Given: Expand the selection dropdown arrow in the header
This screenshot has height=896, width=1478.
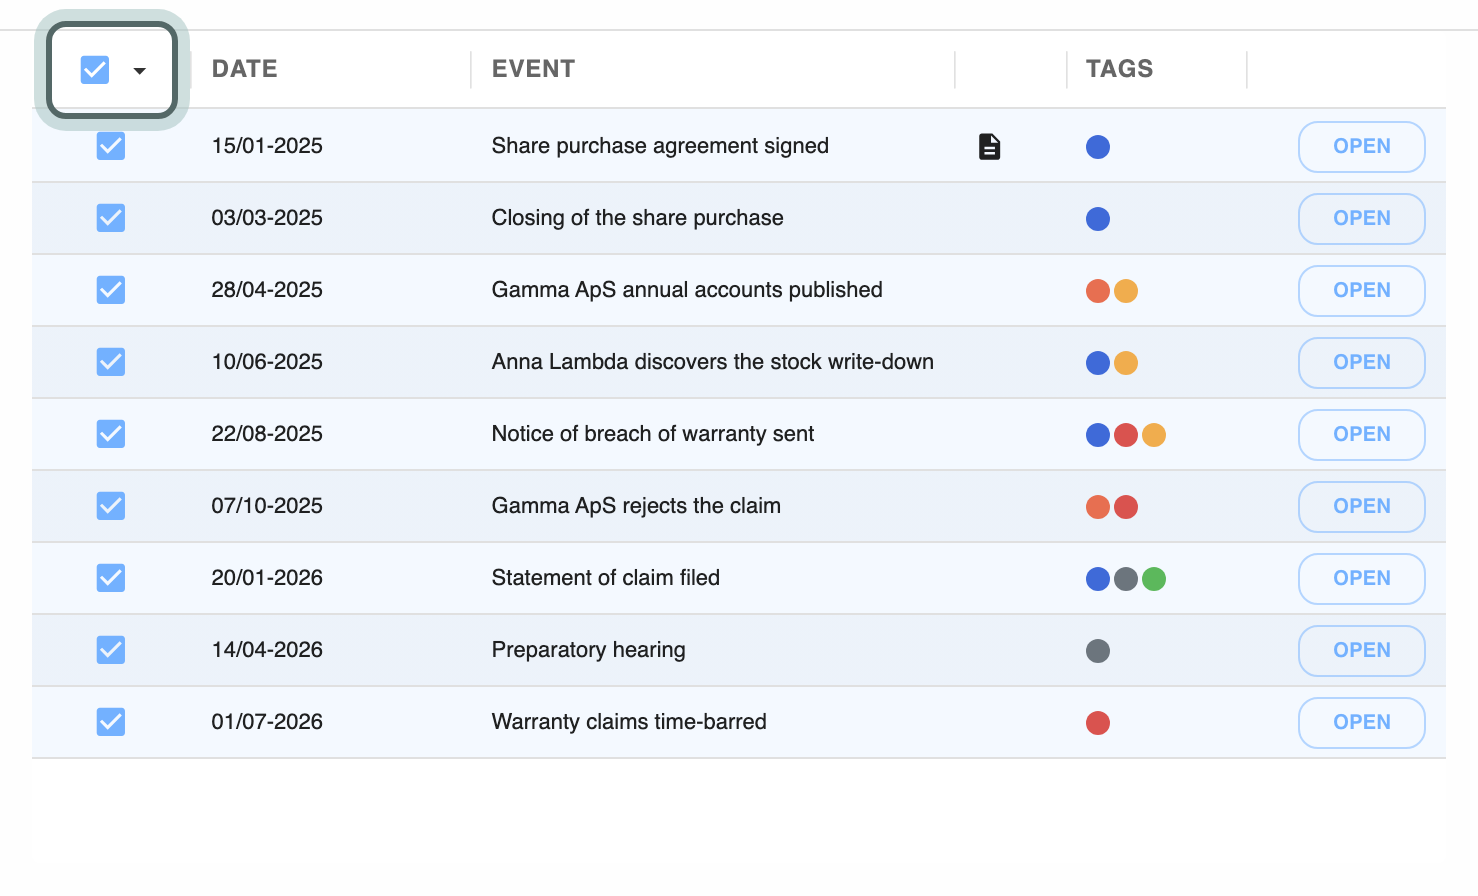Looking at the screenshot, I should click(x=140, y=71).
